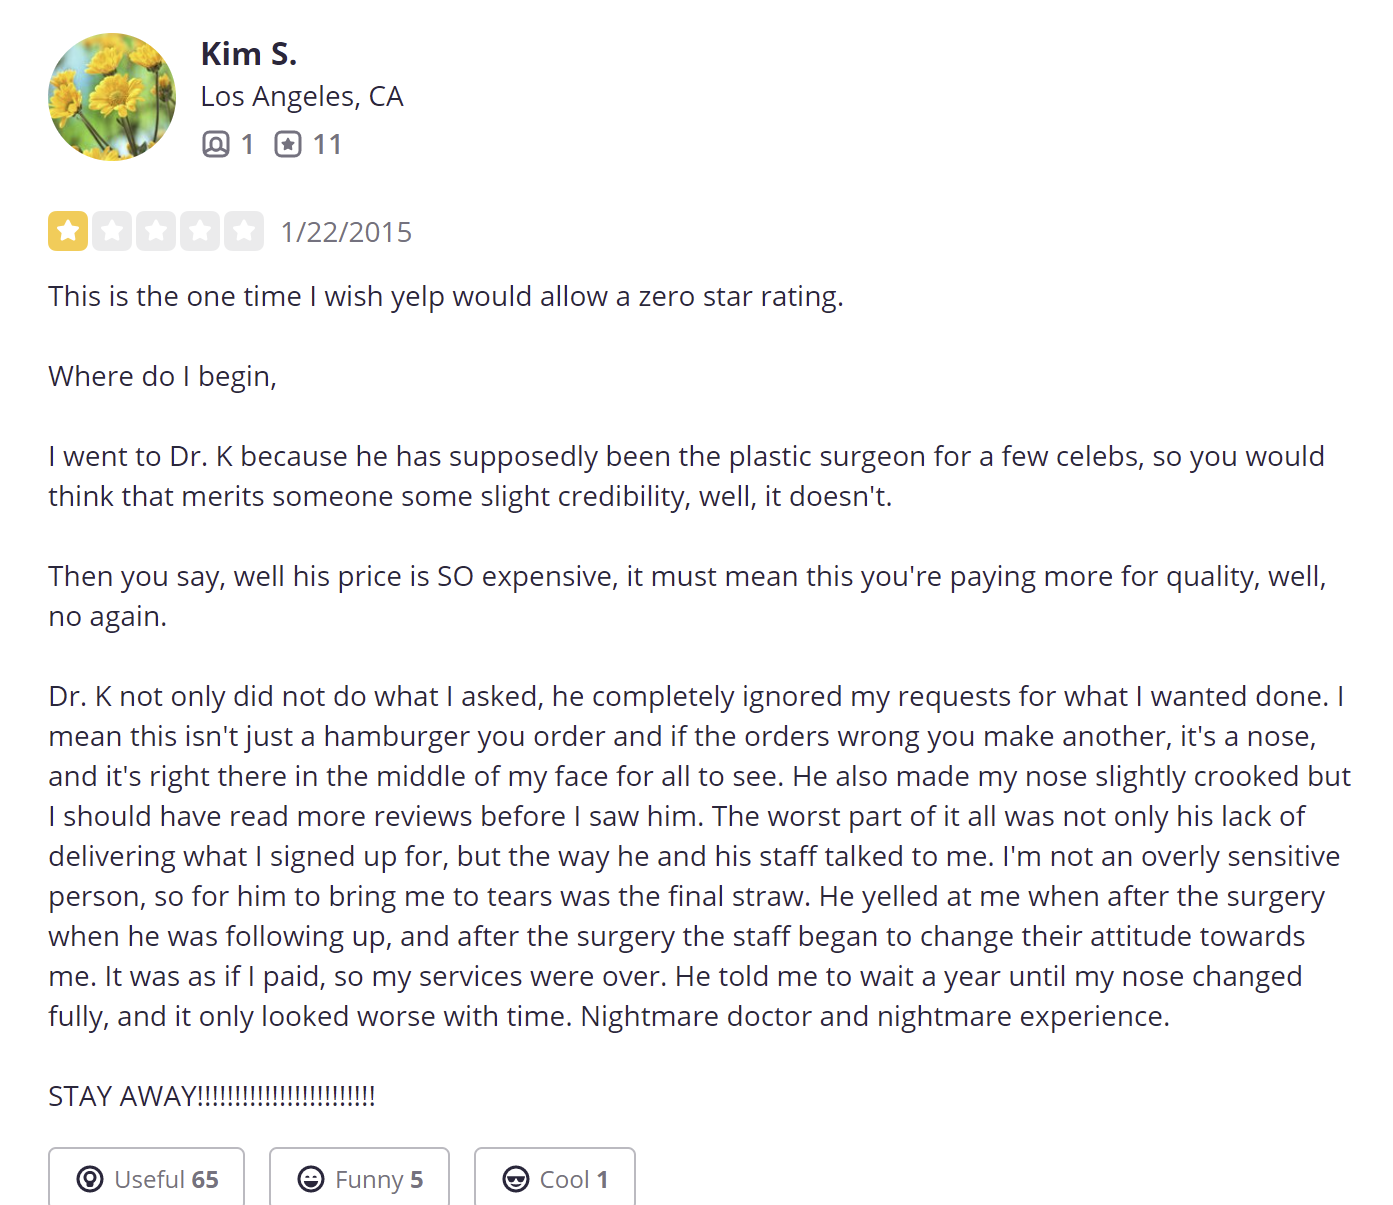Click the filled gold first rating star

[68, 231]
